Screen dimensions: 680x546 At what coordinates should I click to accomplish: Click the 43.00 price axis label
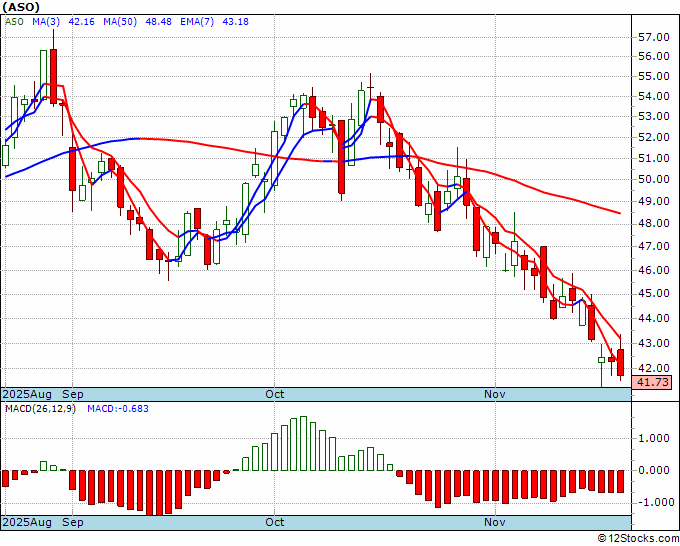point(654,343)
